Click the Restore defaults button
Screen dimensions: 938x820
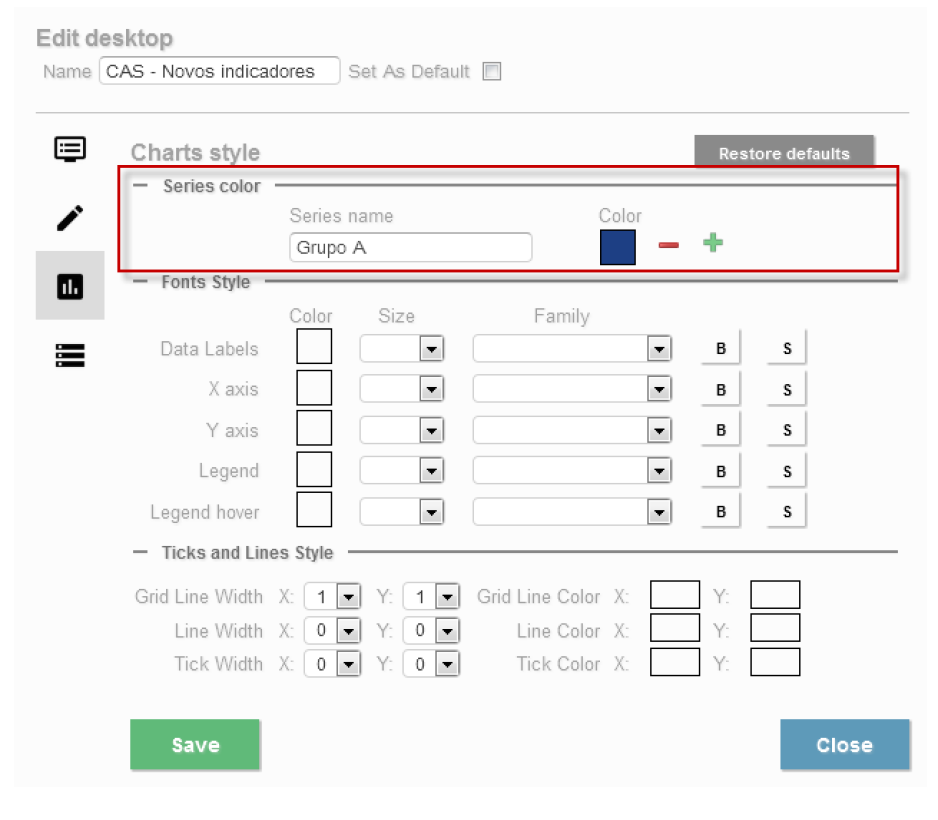[x=784, y=153]
